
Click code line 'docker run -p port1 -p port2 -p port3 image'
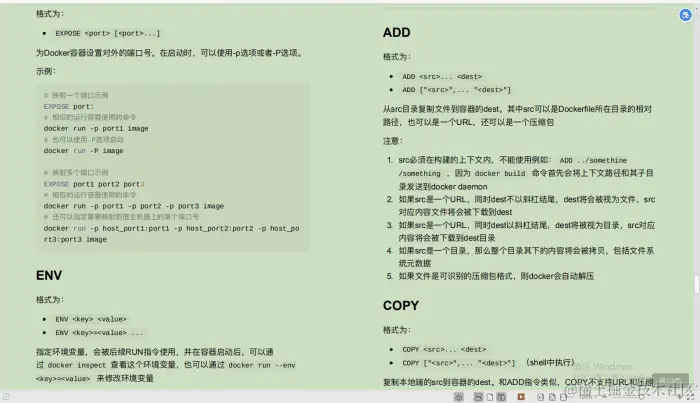(x=134, y=206)
